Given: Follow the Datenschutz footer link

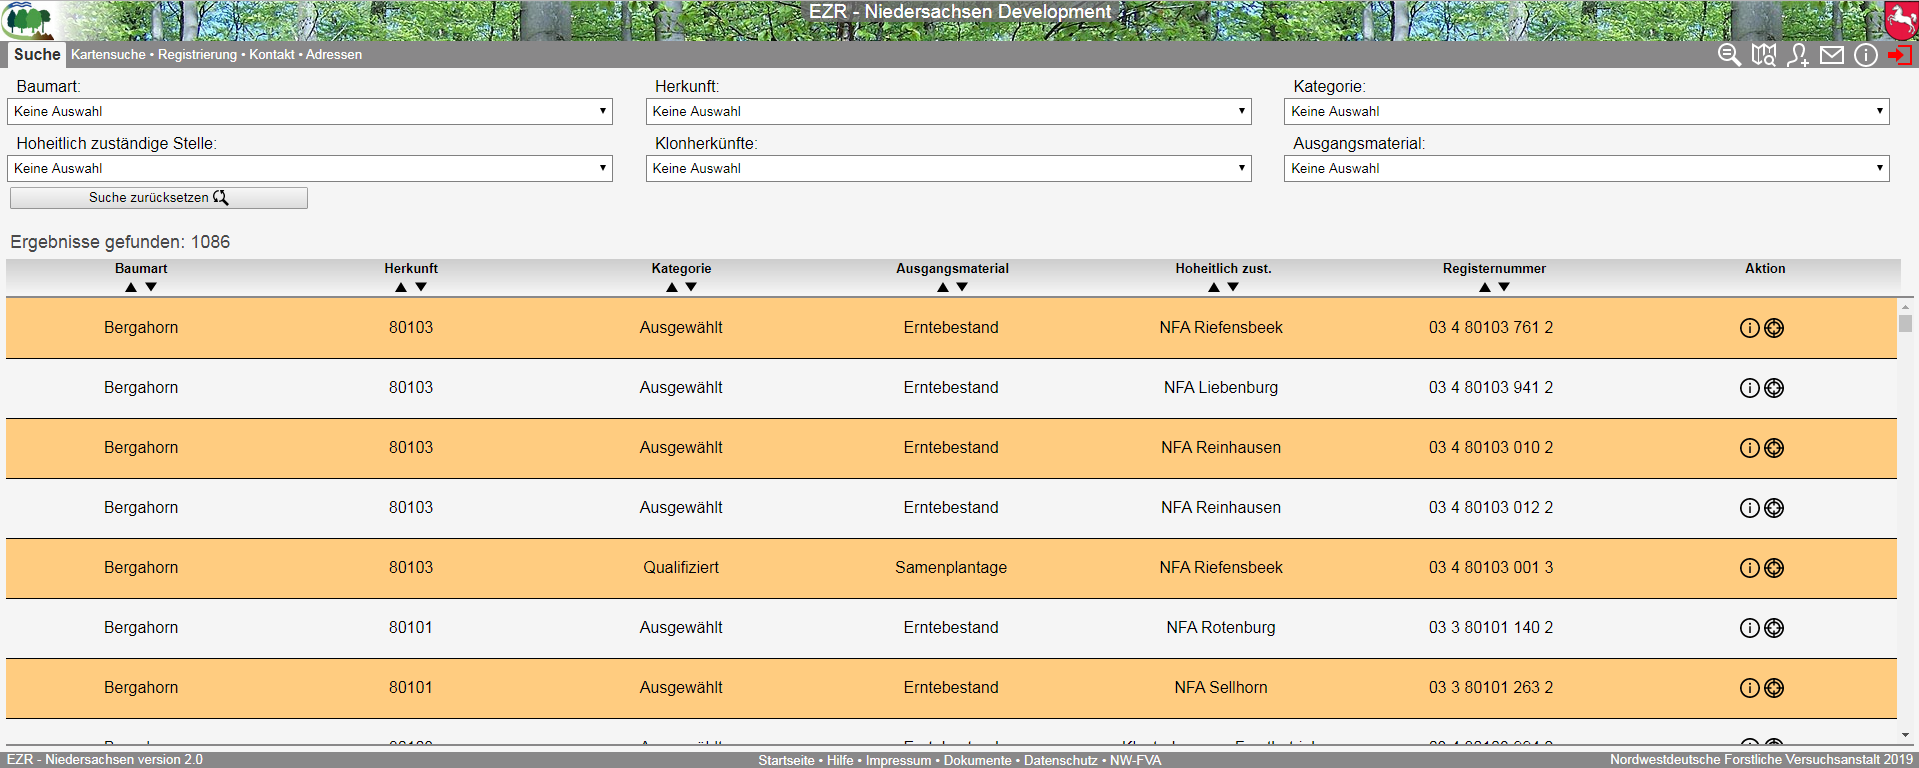Looking at the screenshot, I should click(x=1060, y=760).
